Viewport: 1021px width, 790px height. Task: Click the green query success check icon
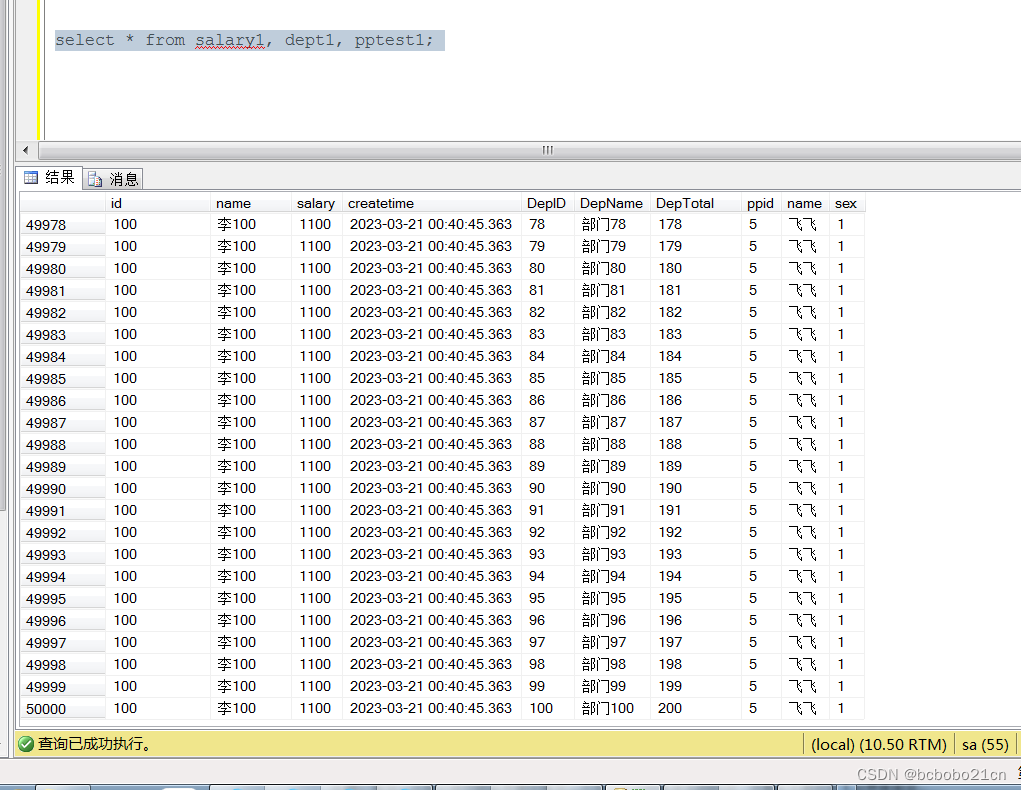coord(26,744)
